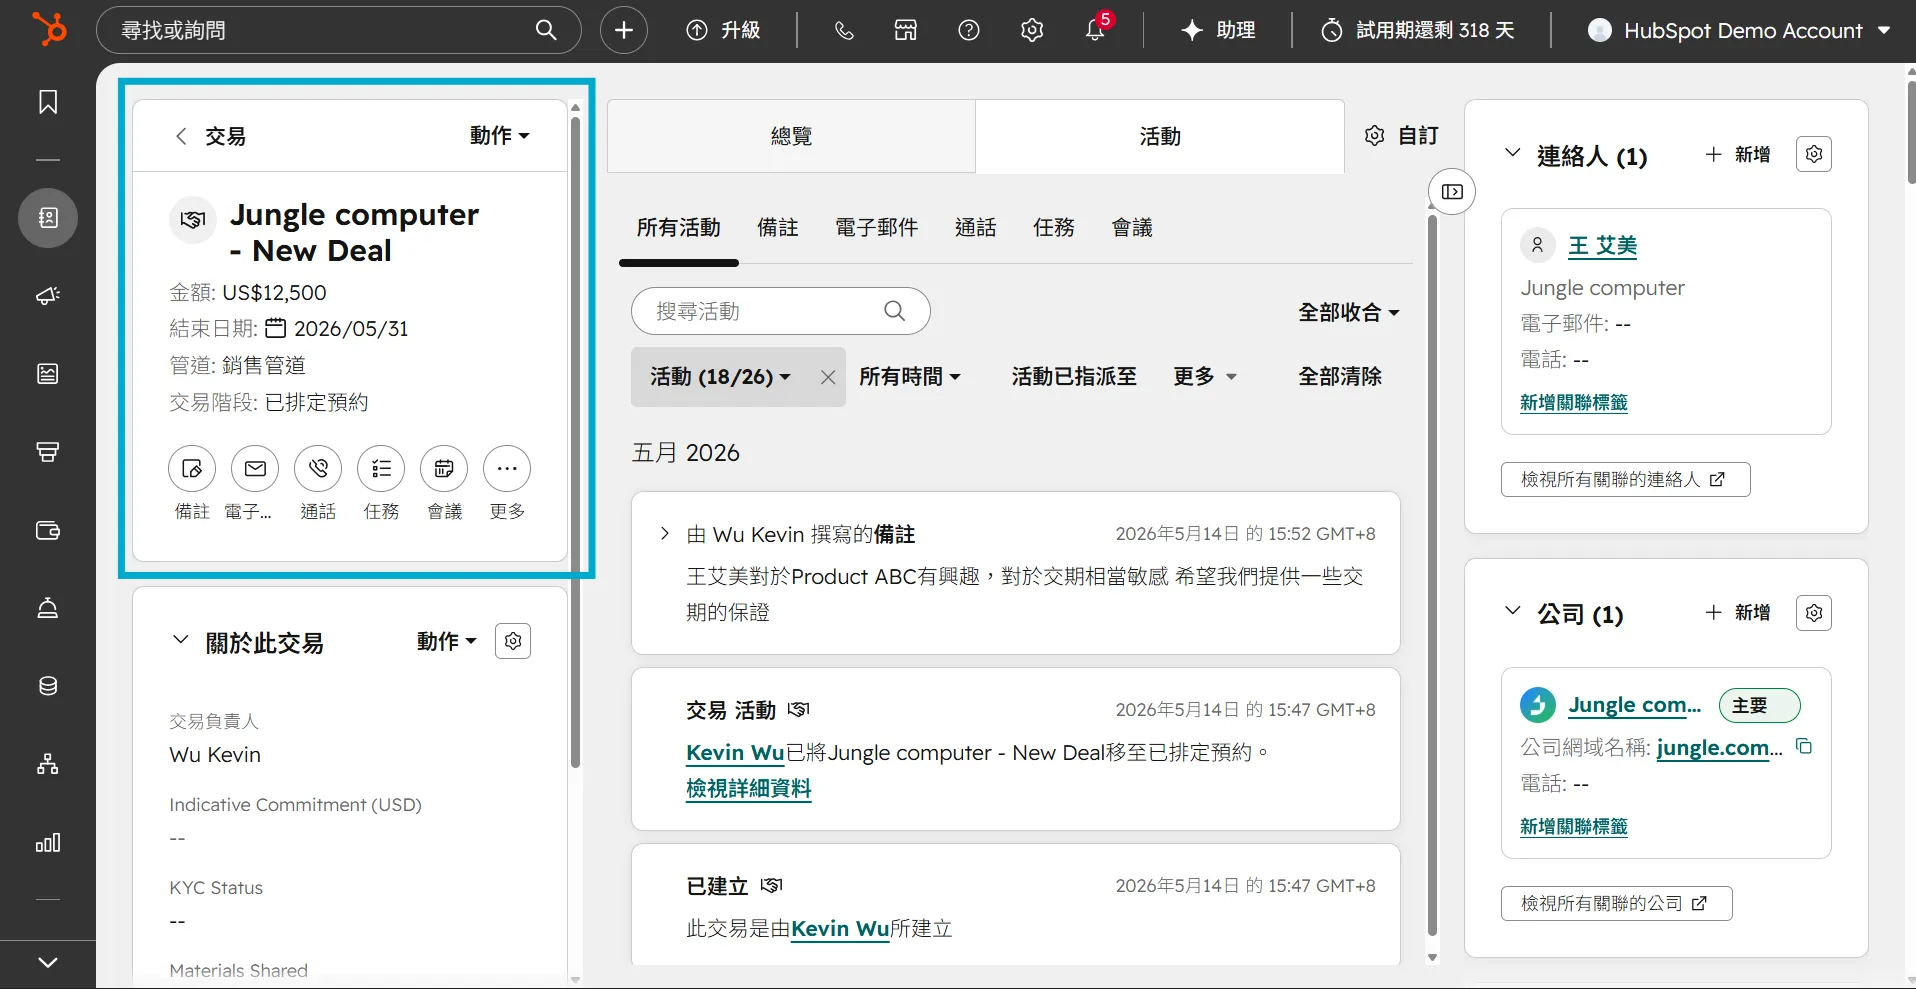The height and width of the screenshot is (989, 1916).
Task: Open 關於此交易 動作 dropdown
Action: click(x=447, y=641)
